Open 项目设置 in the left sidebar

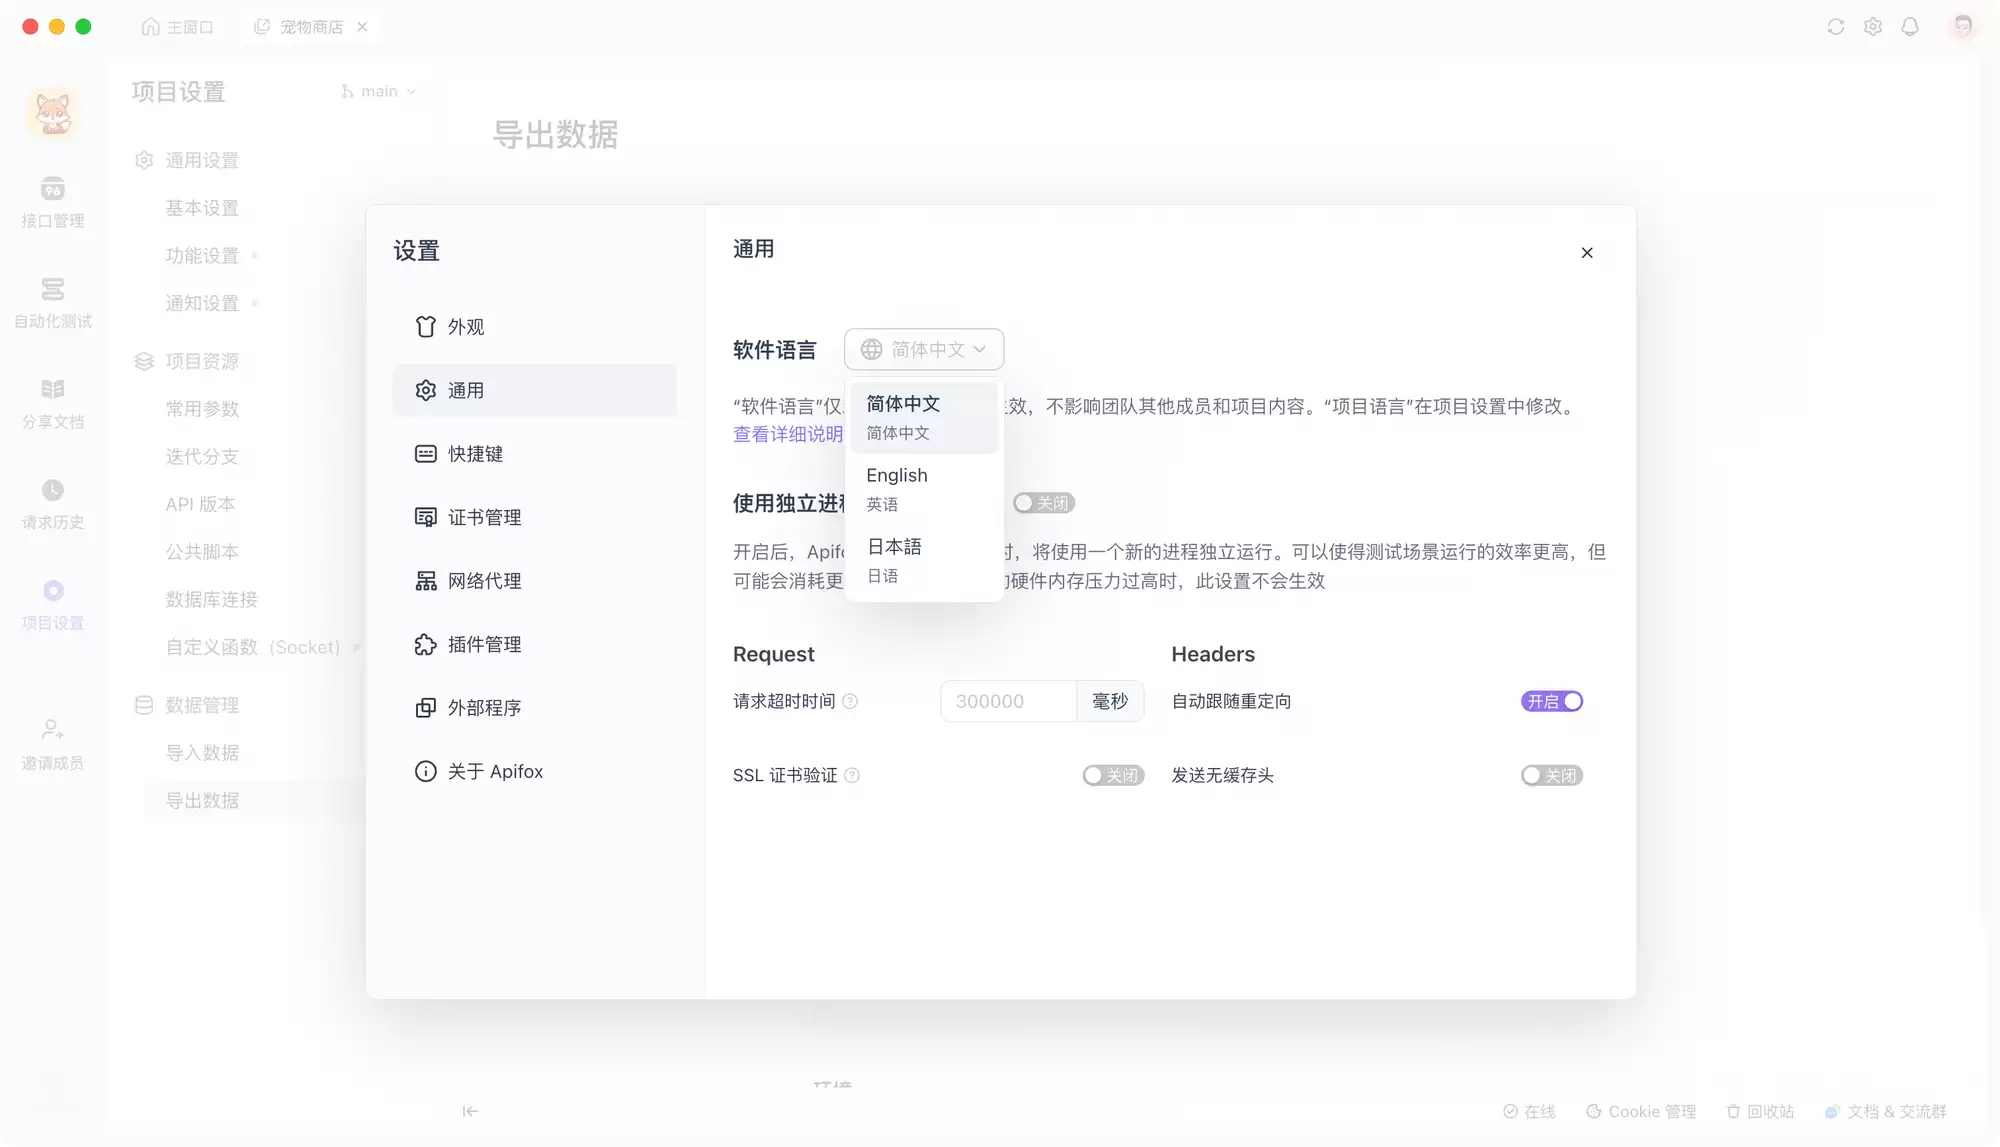click(x=53, y=606)
